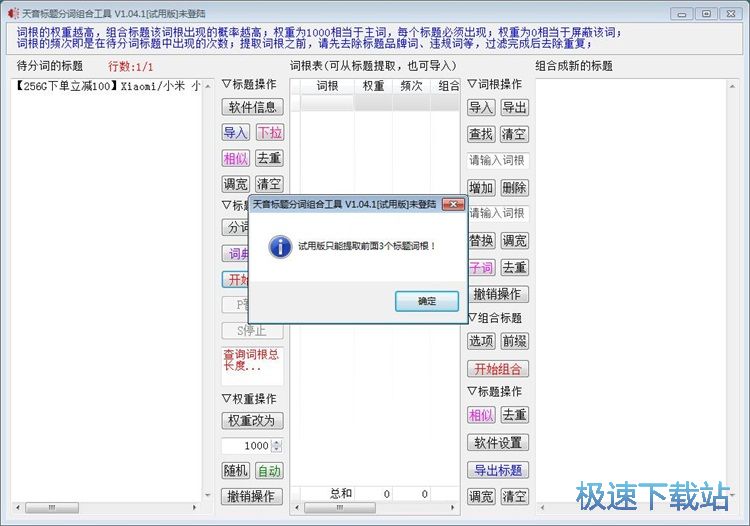
Task: Click the 替换 button
Action: (x=482, y=241)
